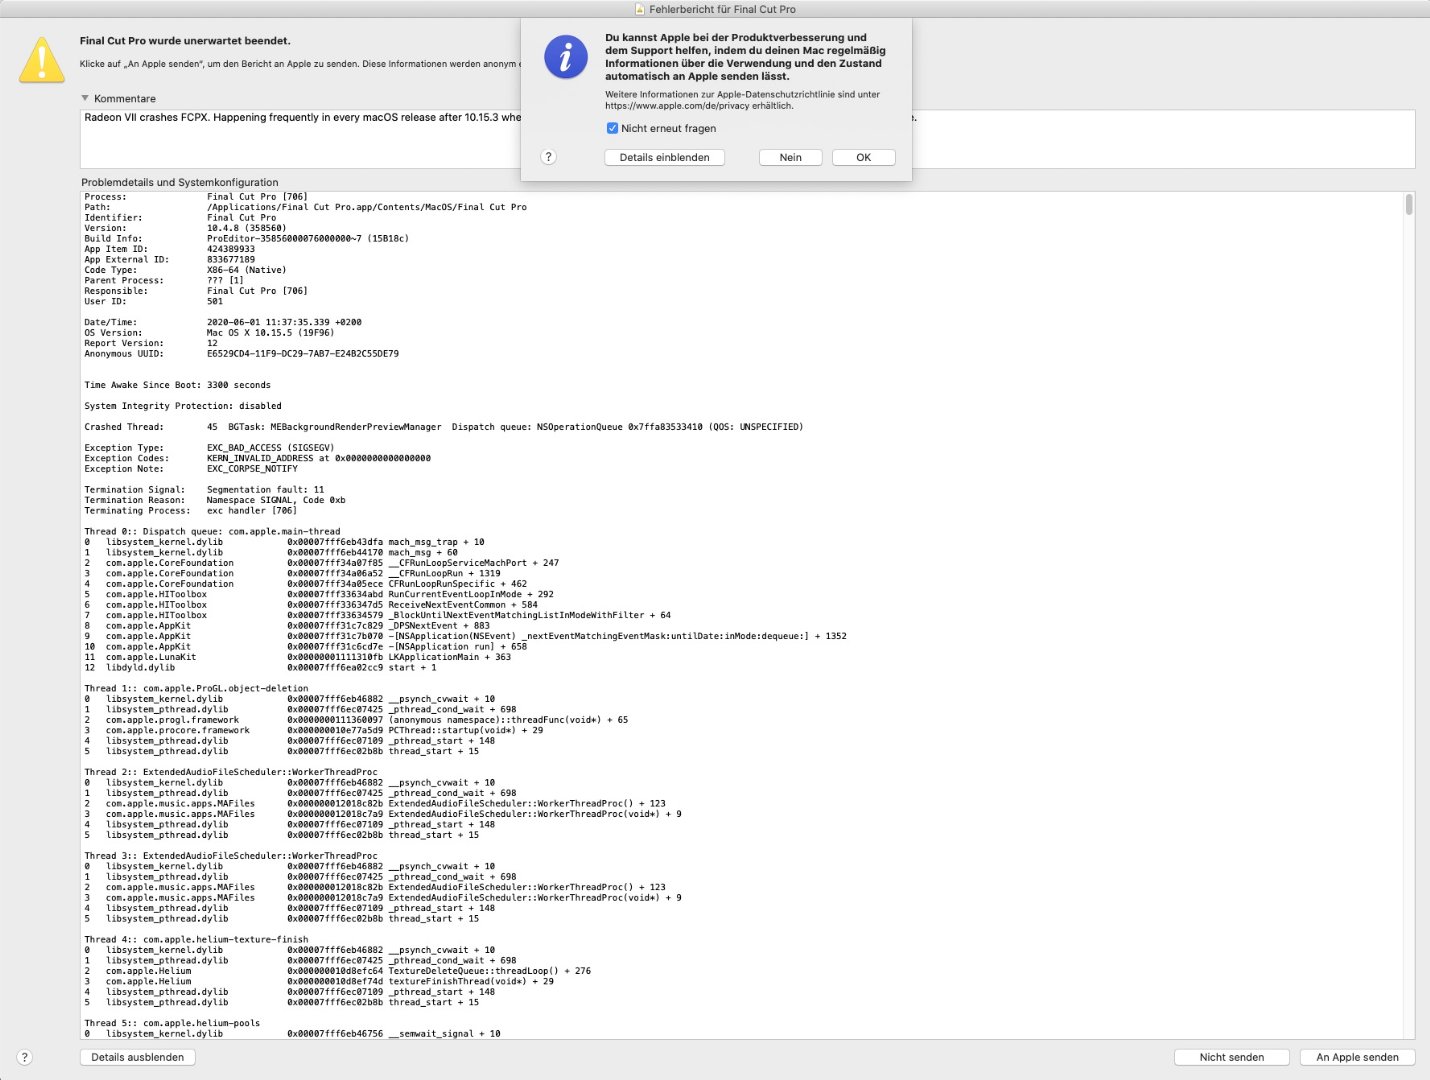Click the 'Path:' line of the report

click(305, 207)
